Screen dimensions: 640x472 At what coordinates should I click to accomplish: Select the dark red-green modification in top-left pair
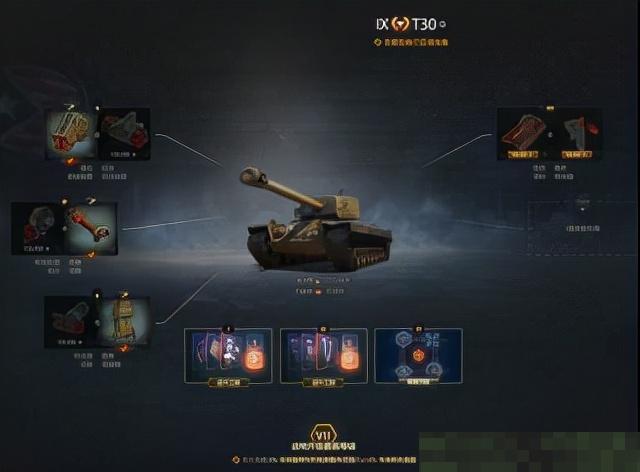124,134
